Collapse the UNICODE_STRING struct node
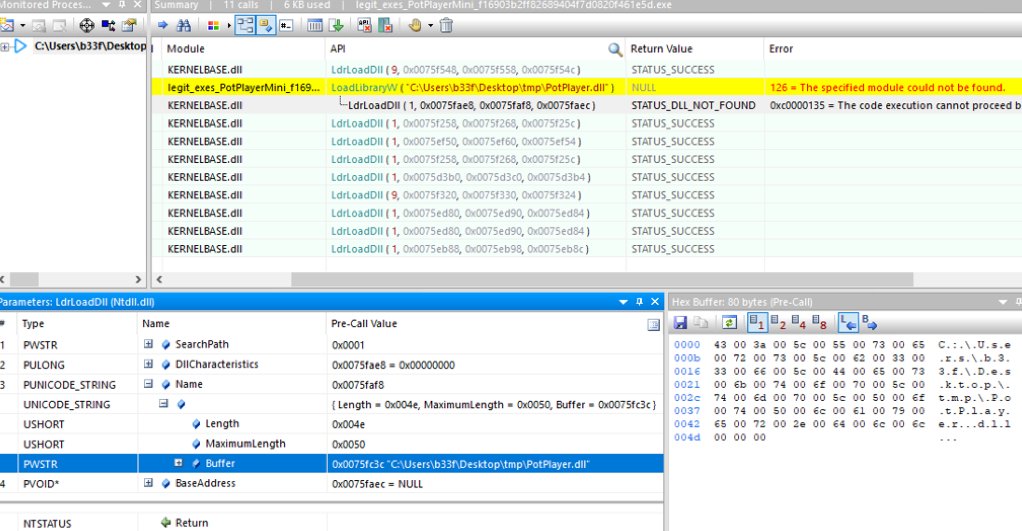This screenshot has width=1022, height=531. pyautogui.click(x=164, y=404)
